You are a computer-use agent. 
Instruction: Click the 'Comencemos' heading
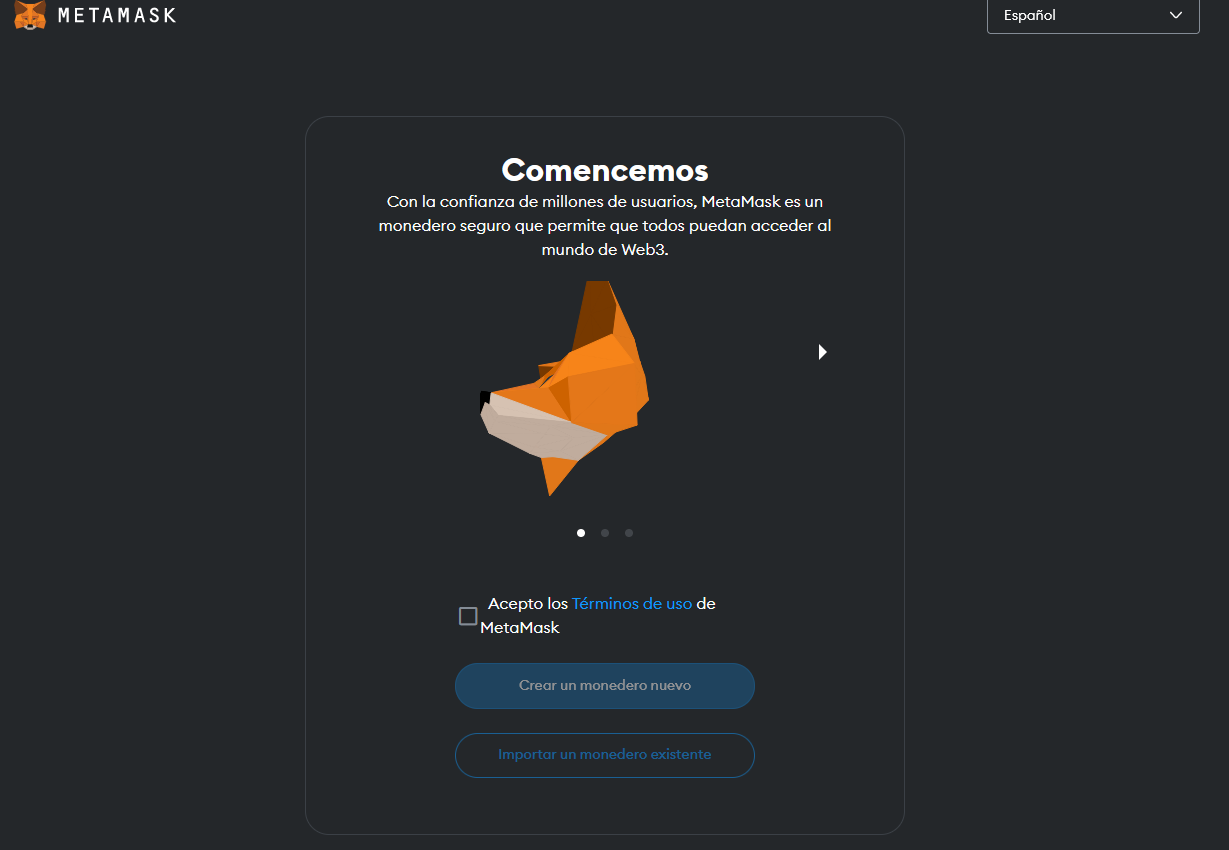[x=605, y=170]
